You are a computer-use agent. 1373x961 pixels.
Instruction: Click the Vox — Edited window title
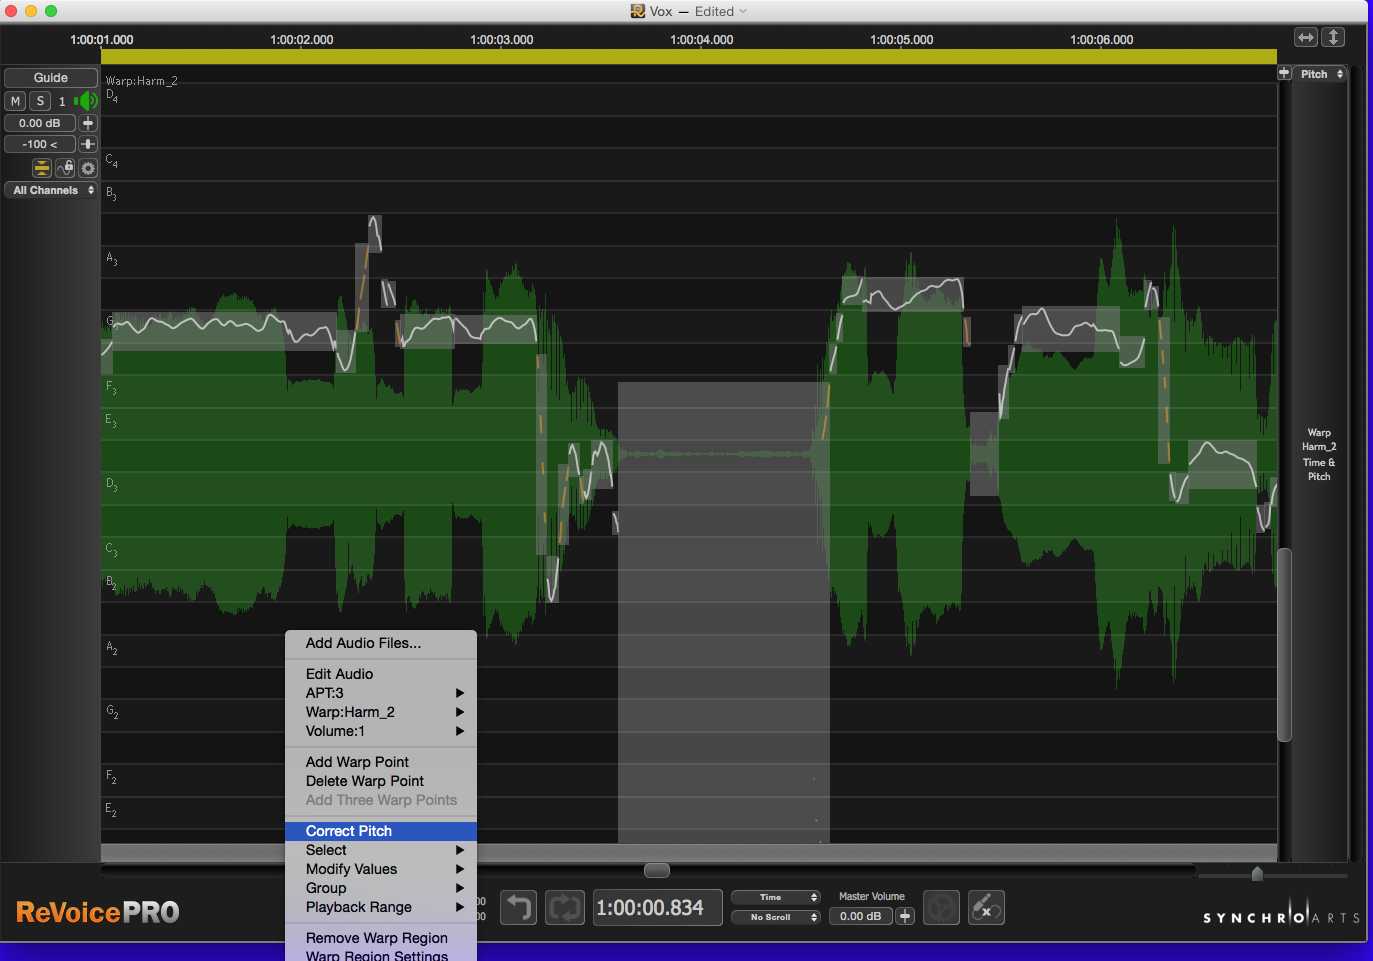692,11
